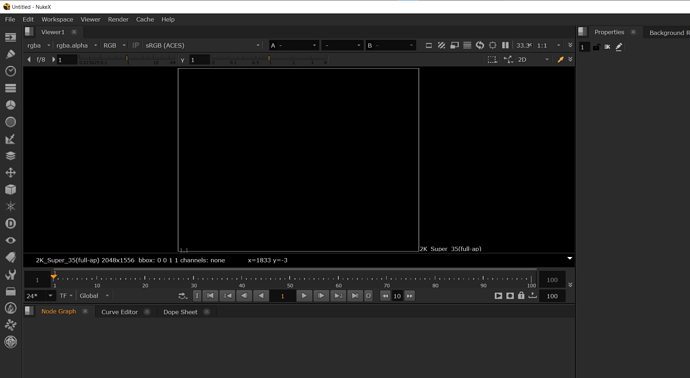Open the Render menu
Viewport: 690px width, 378px height.
point(118,19)
